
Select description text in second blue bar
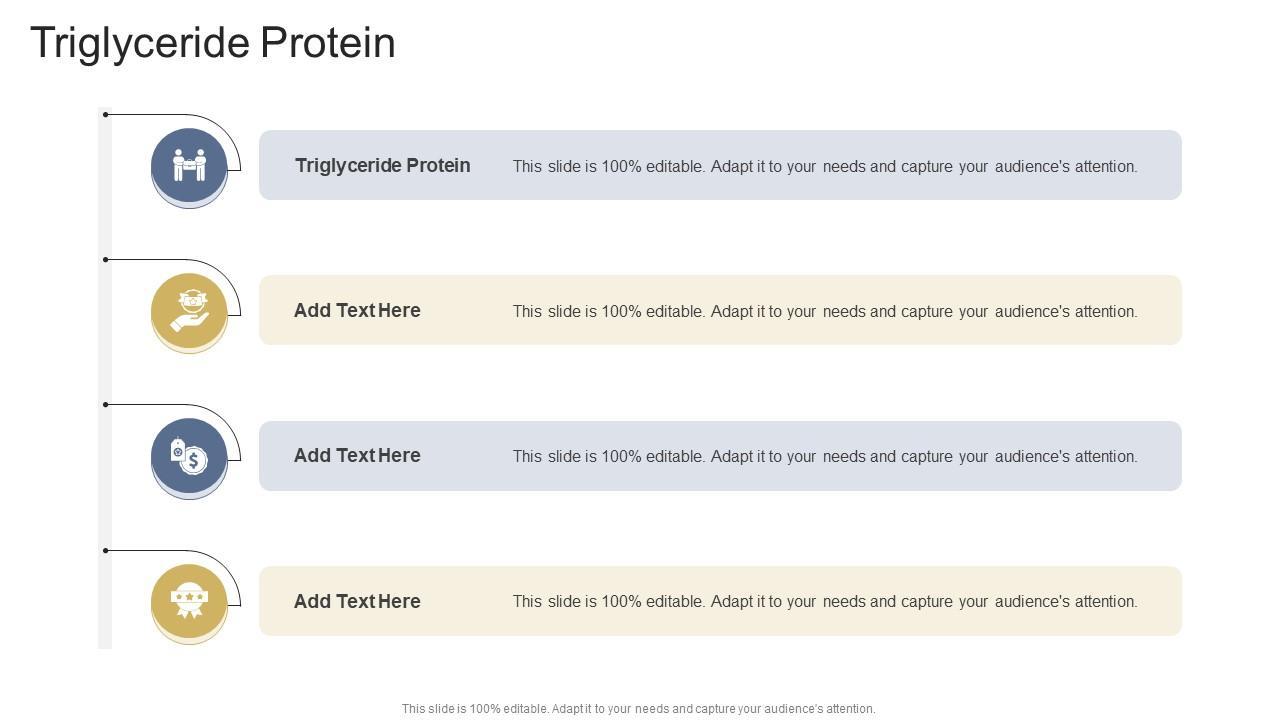(x=825, y=457)
